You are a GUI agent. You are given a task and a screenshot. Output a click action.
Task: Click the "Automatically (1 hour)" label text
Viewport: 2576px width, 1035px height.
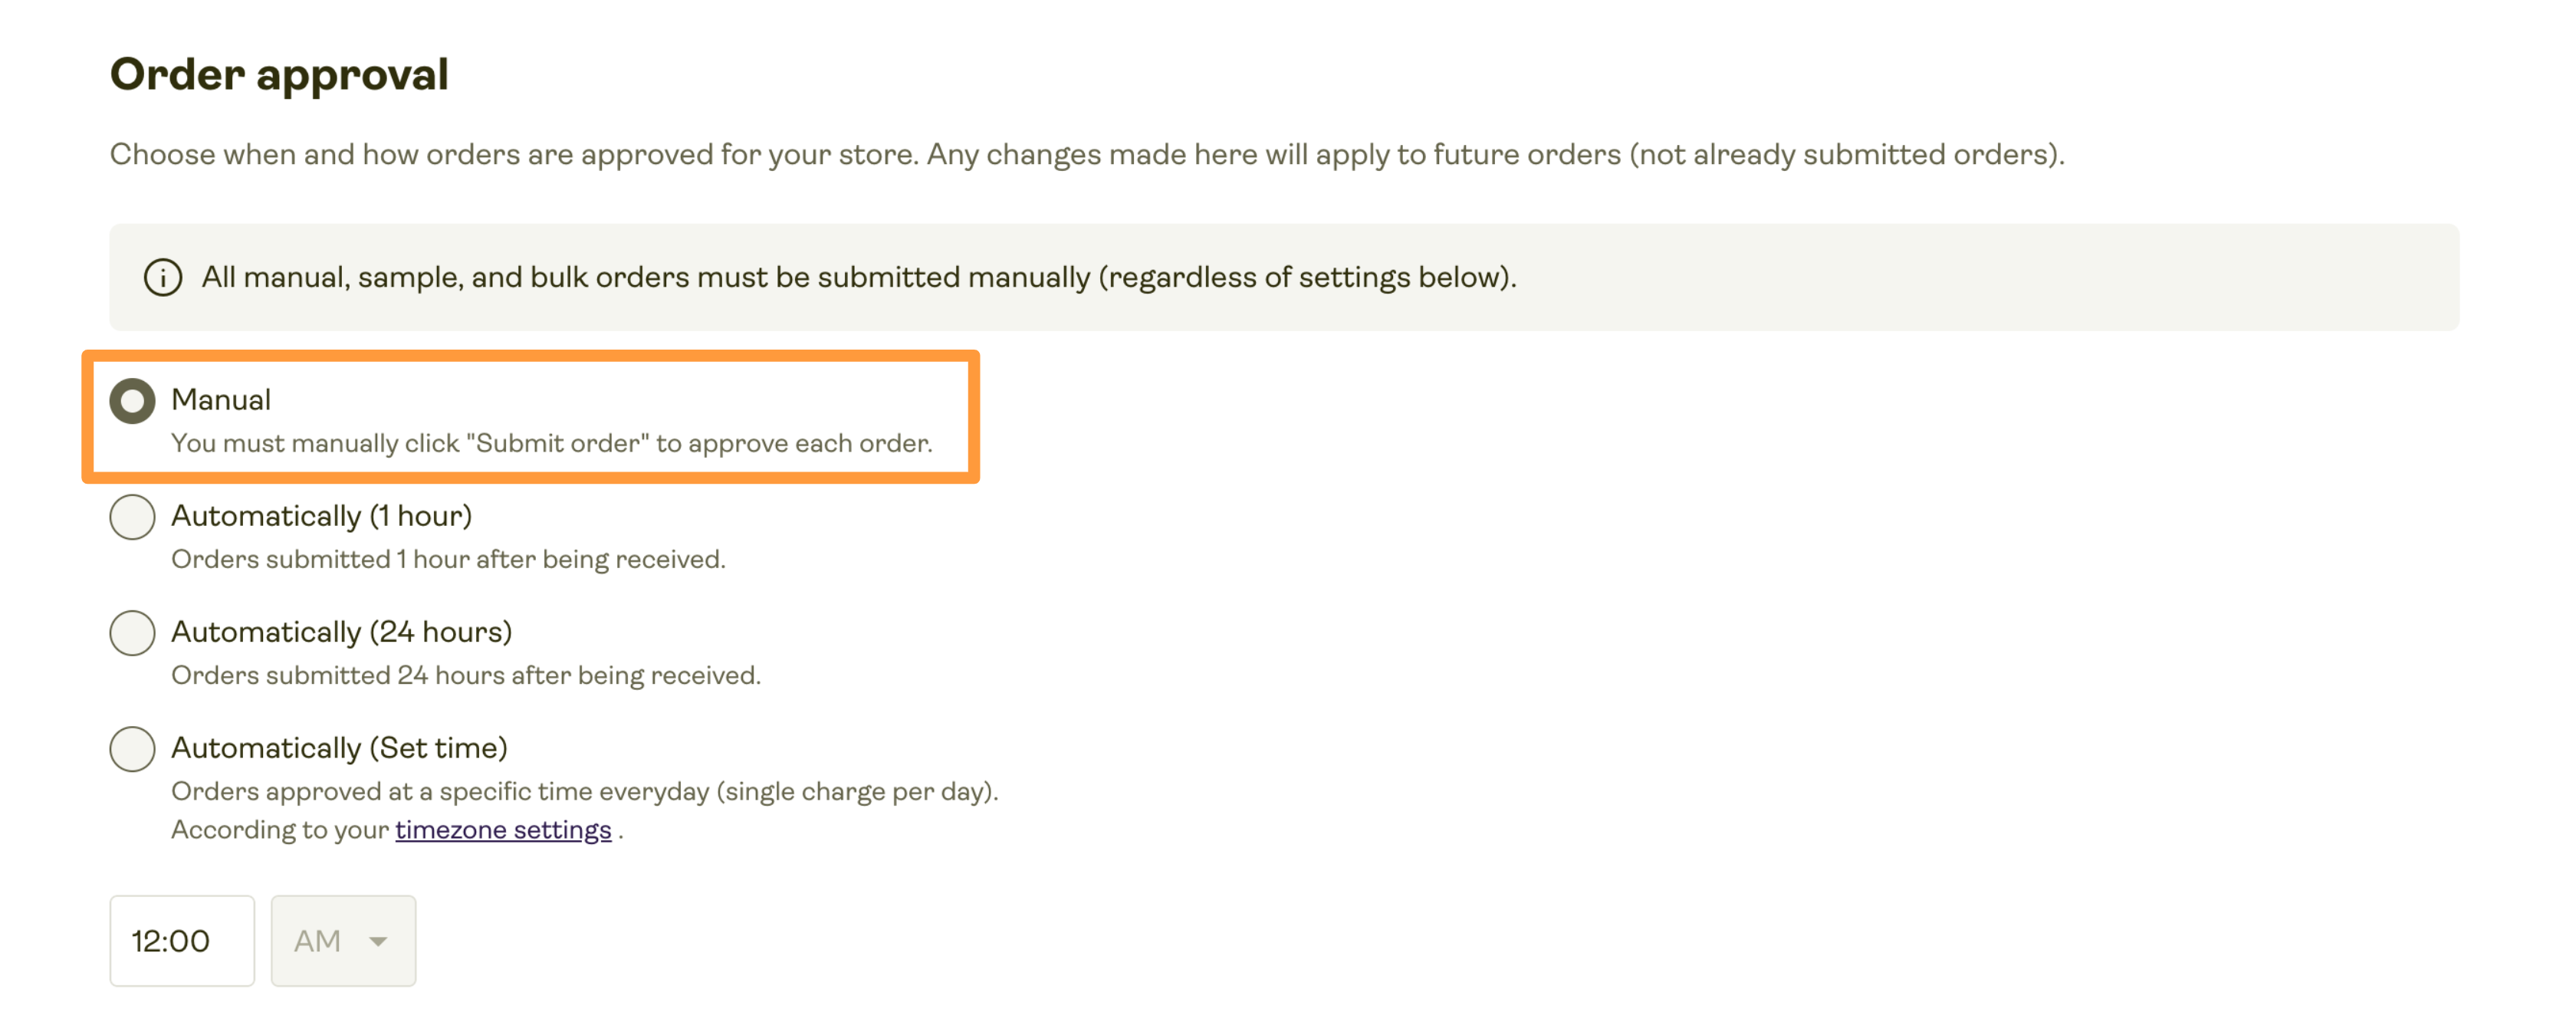coord(321,516)
